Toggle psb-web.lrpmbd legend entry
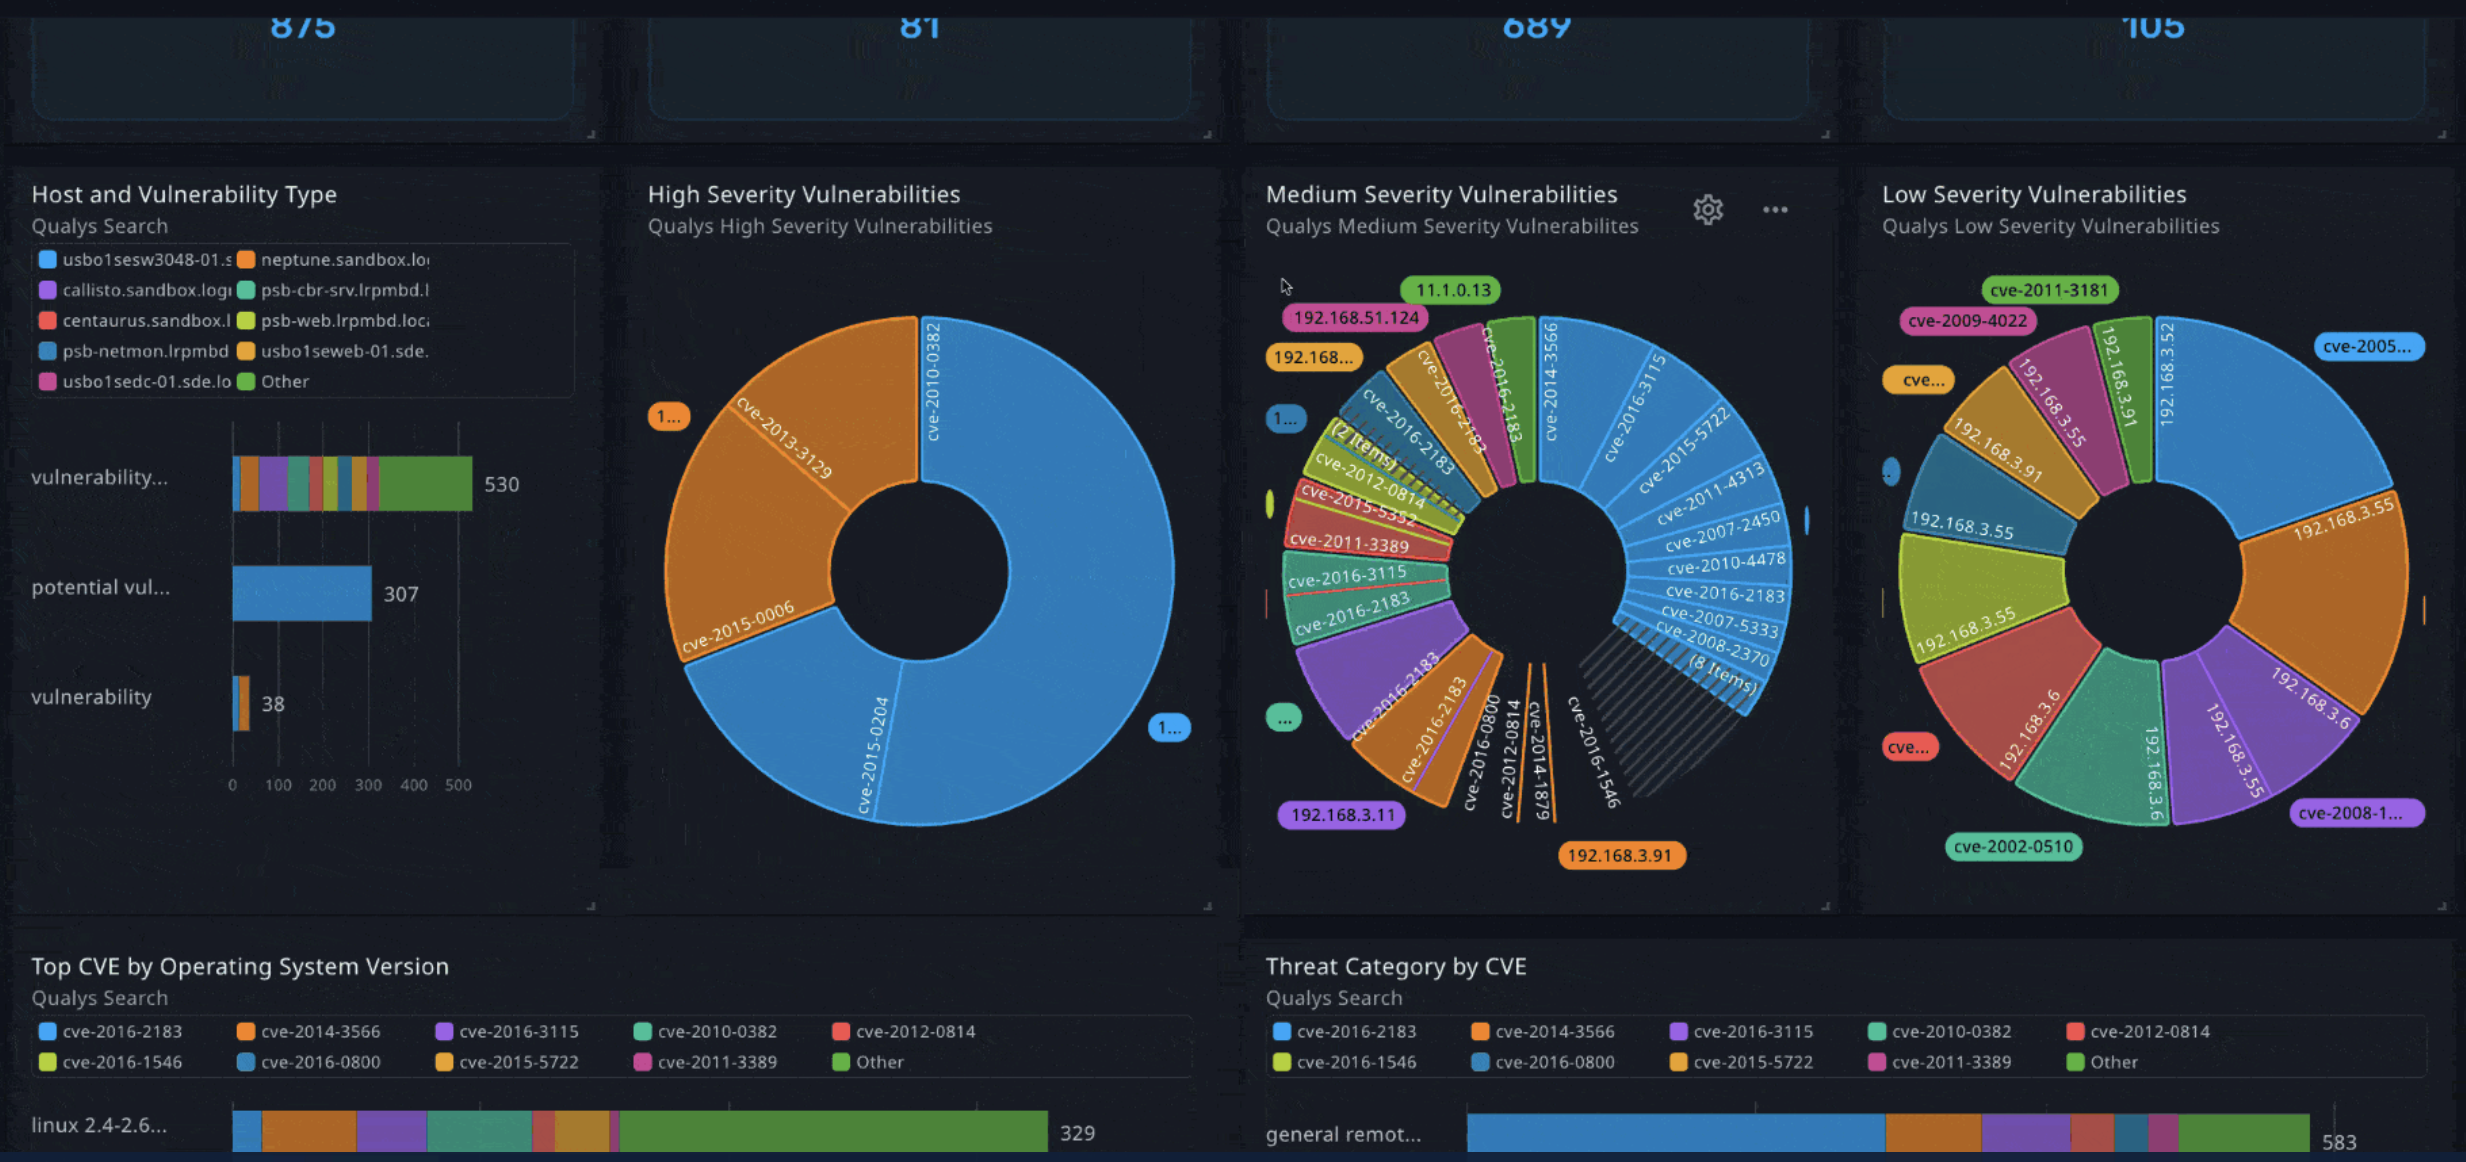This screenshot has height=1162, width=2466. coord(333,320)
